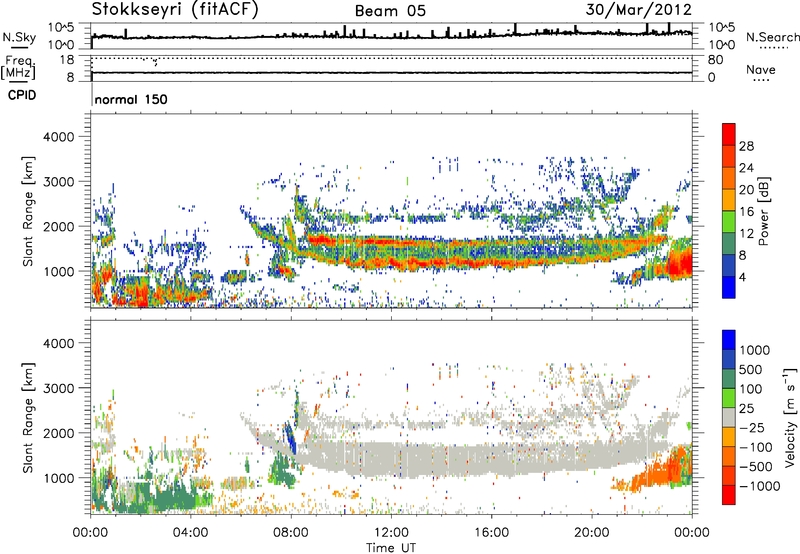Click the 18 MHz frequency tick label
This screenshot has height=554, width=800.
tap(66, 60)
